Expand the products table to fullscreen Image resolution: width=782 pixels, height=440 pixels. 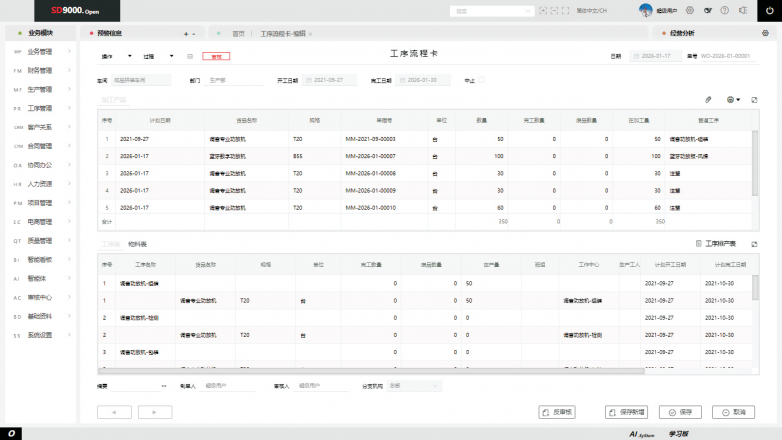click(754, 100)
